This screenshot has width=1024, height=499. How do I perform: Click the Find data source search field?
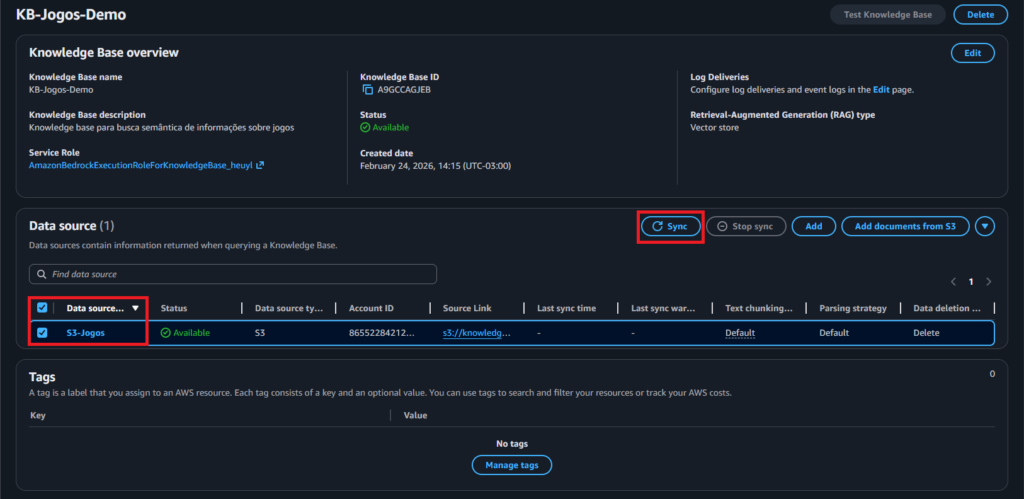(240, 274)
